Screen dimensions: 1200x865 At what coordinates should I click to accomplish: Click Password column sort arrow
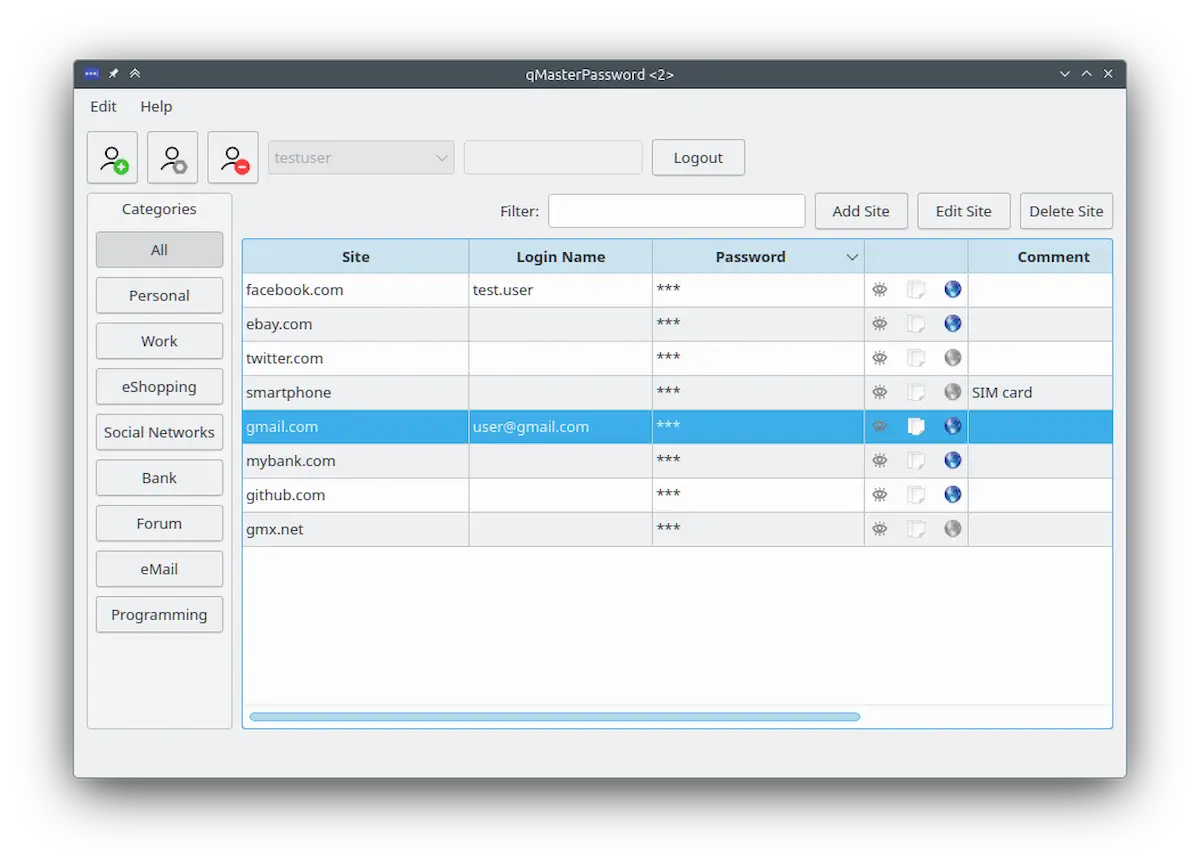click(x=852, y=257)
